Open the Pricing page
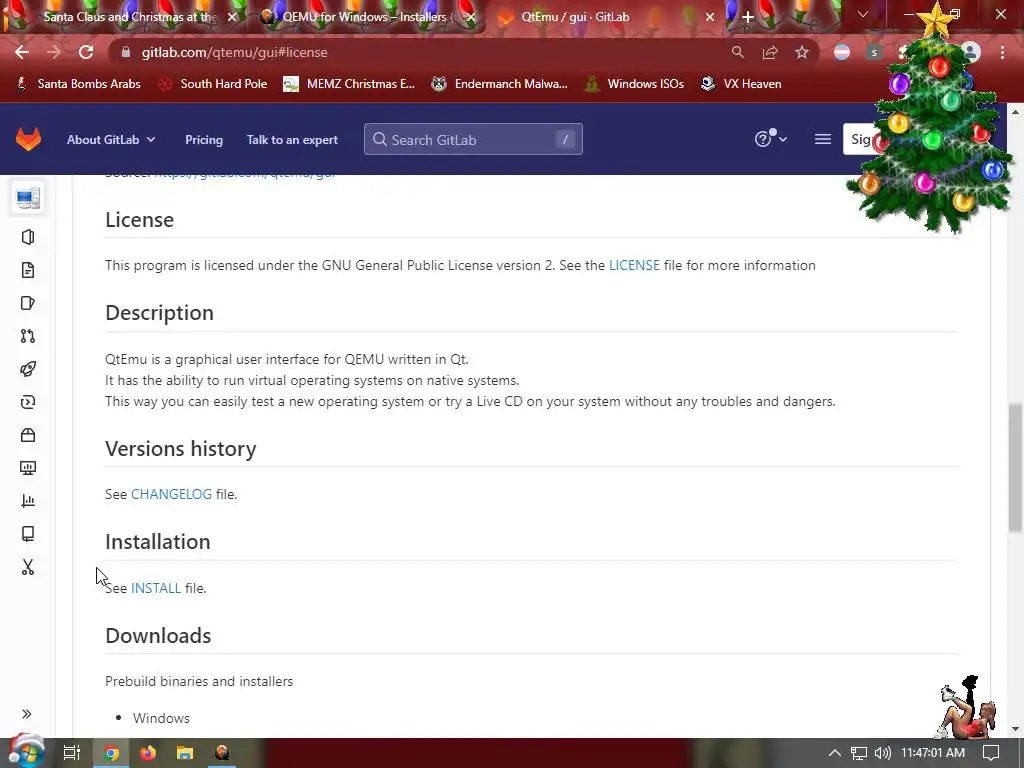The image size is (1024, 768). [x=204, y=140]
